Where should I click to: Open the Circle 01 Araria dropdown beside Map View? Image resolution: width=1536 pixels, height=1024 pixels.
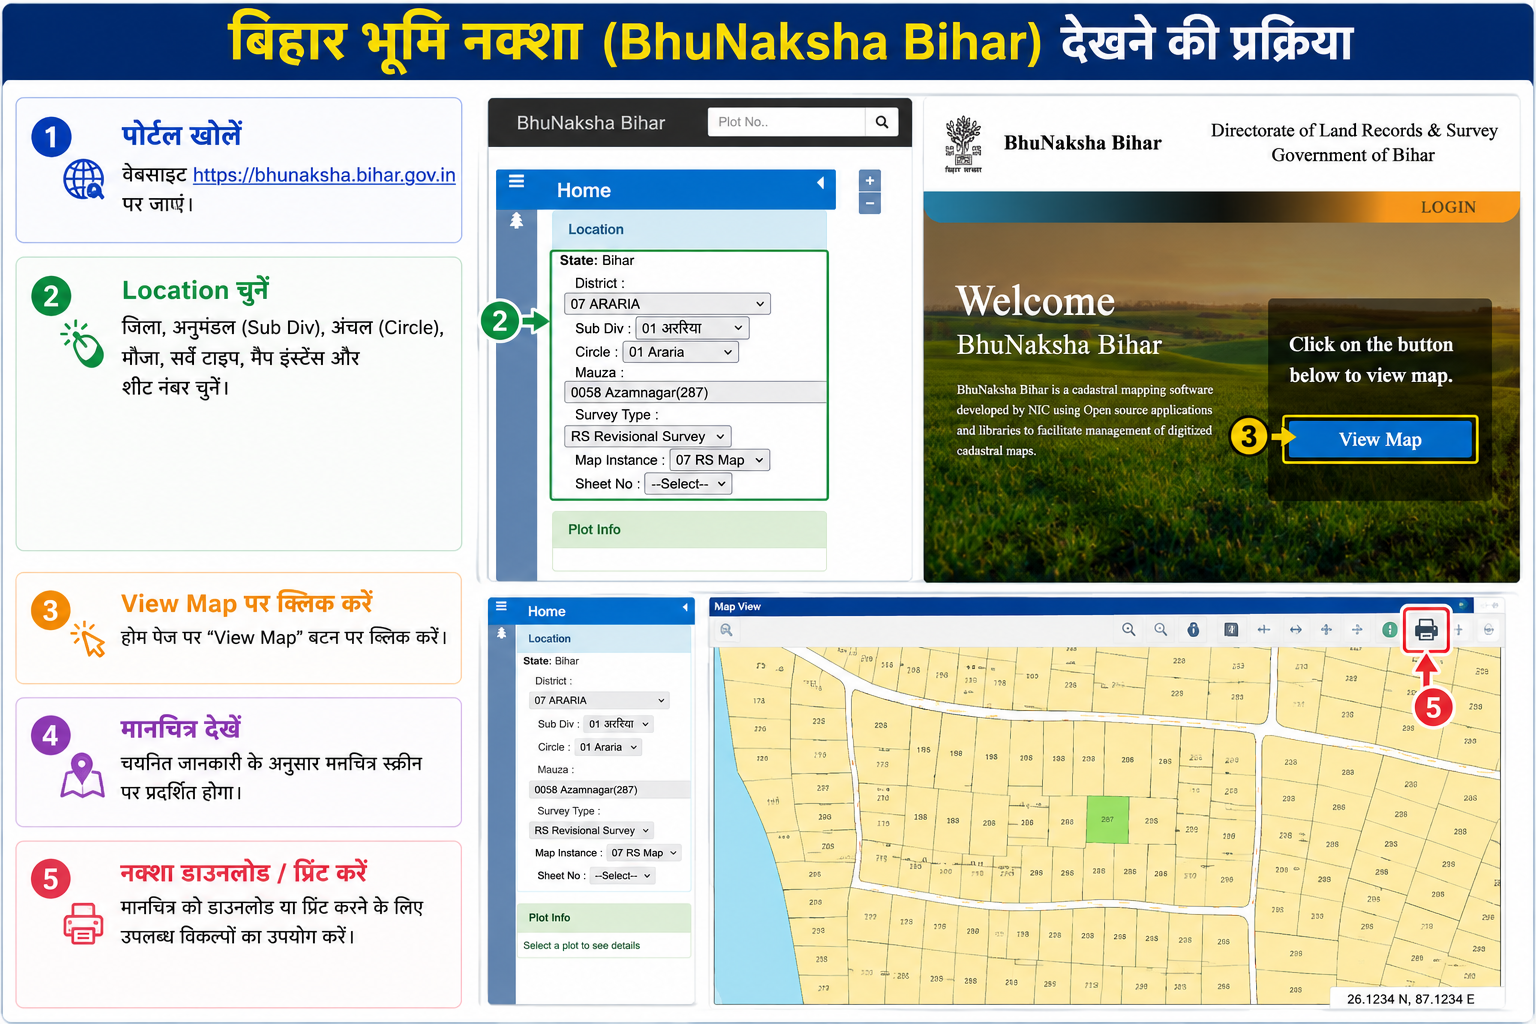tap(608, 747)
